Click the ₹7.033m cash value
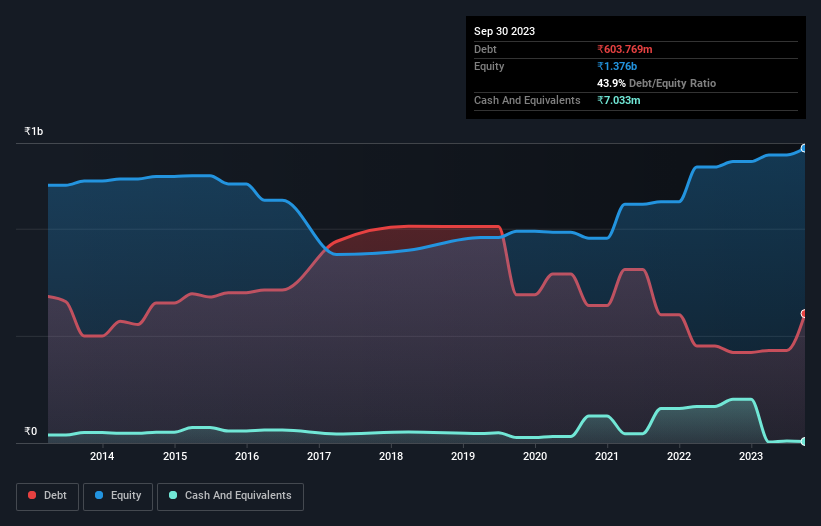This screenshot has height=526, width=821. [x=618, y=100]
